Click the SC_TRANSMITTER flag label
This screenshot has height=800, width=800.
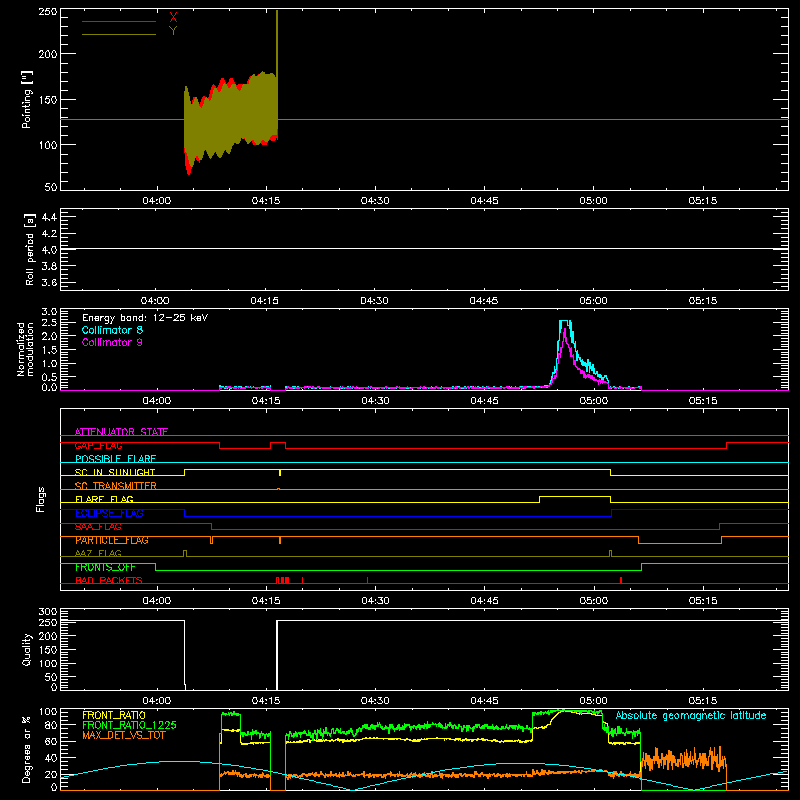coord(116,486)
